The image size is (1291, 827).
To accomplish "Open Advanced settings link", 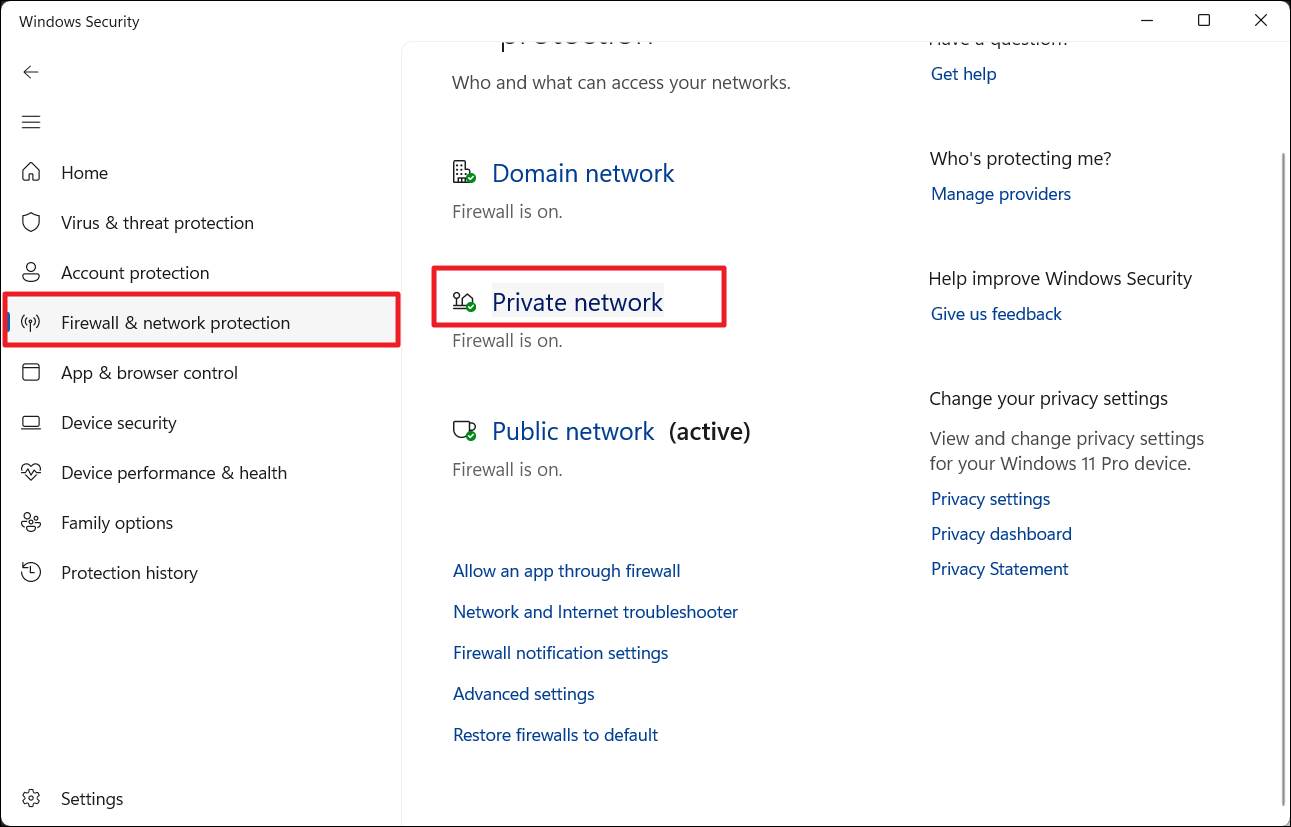I will pyautogui.click(x=523, y=694).
